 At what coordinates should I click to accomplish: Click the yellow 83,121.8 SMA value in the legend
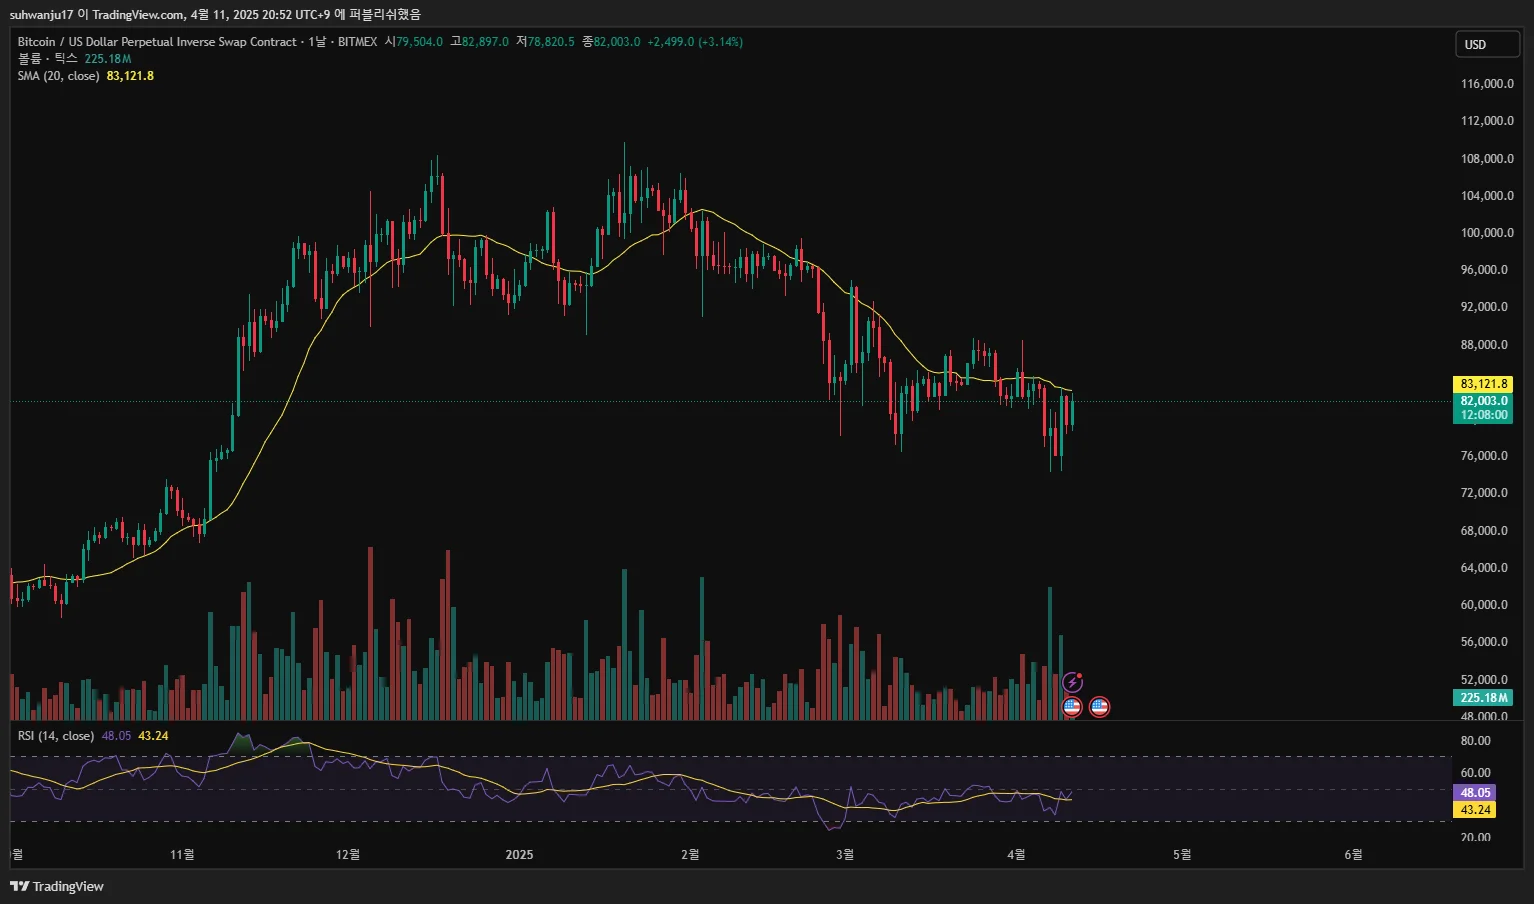click(x=130, y=76)
